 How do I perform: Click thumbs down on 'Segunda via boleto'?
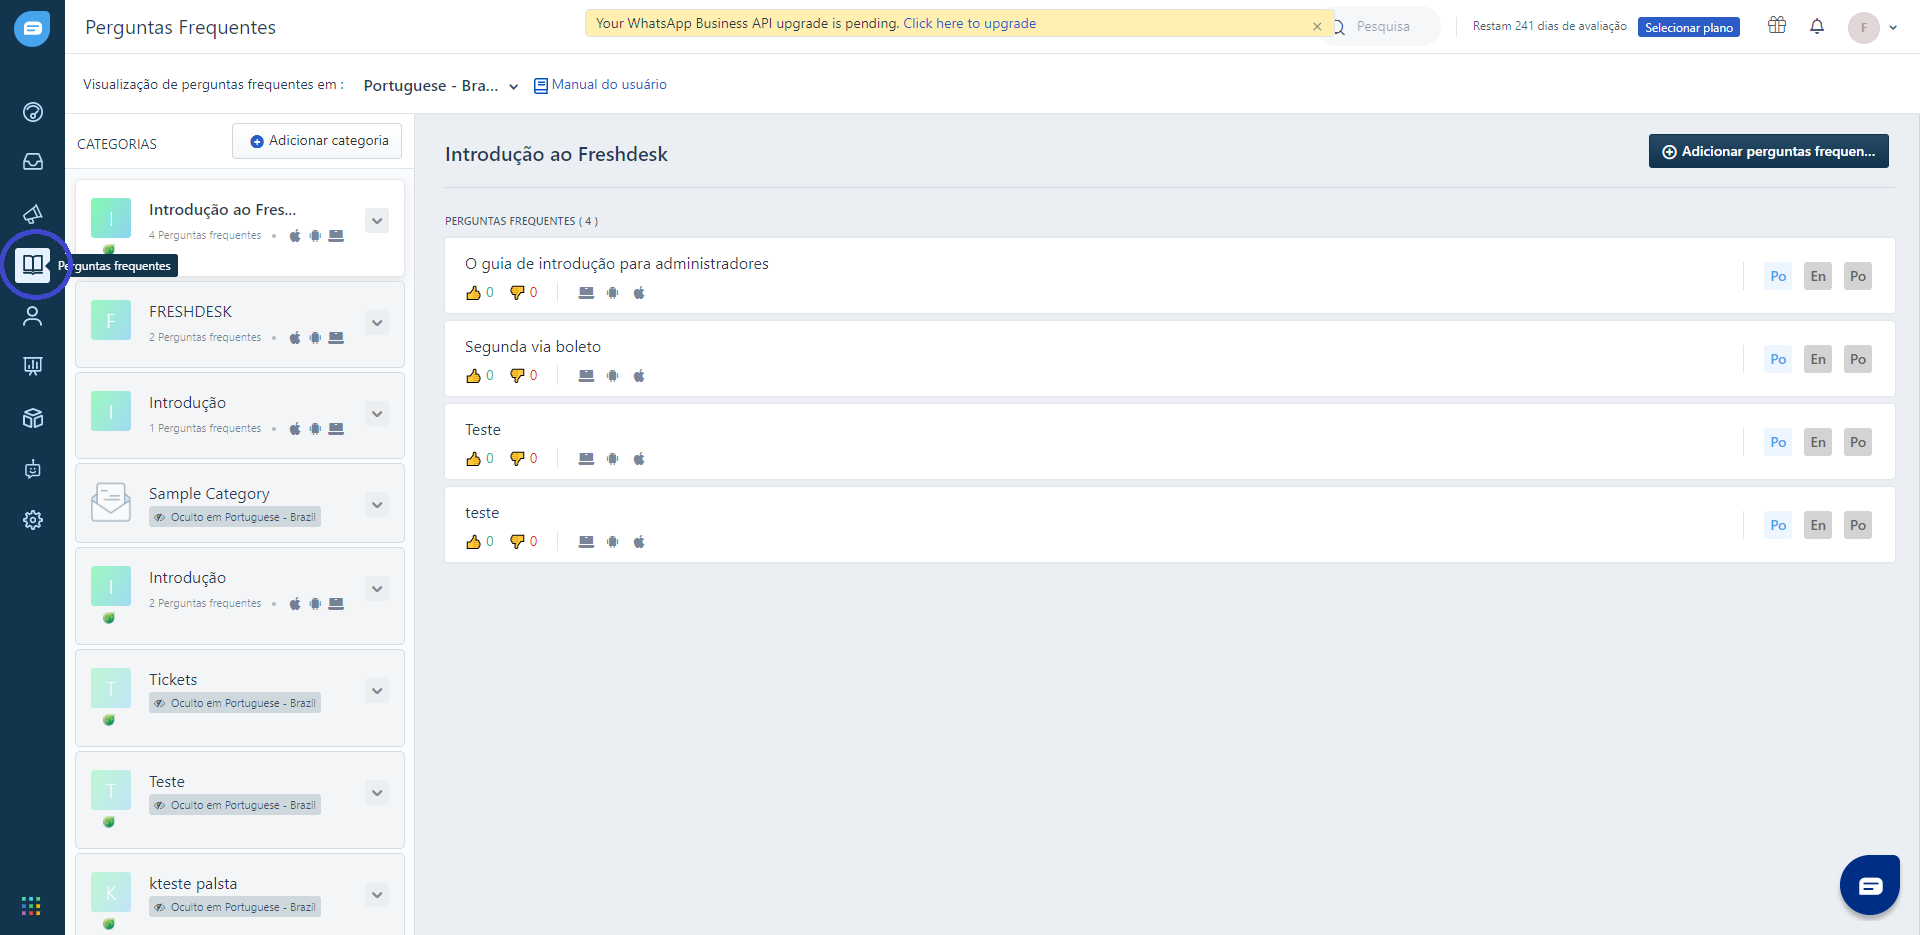tap(517, 376)
